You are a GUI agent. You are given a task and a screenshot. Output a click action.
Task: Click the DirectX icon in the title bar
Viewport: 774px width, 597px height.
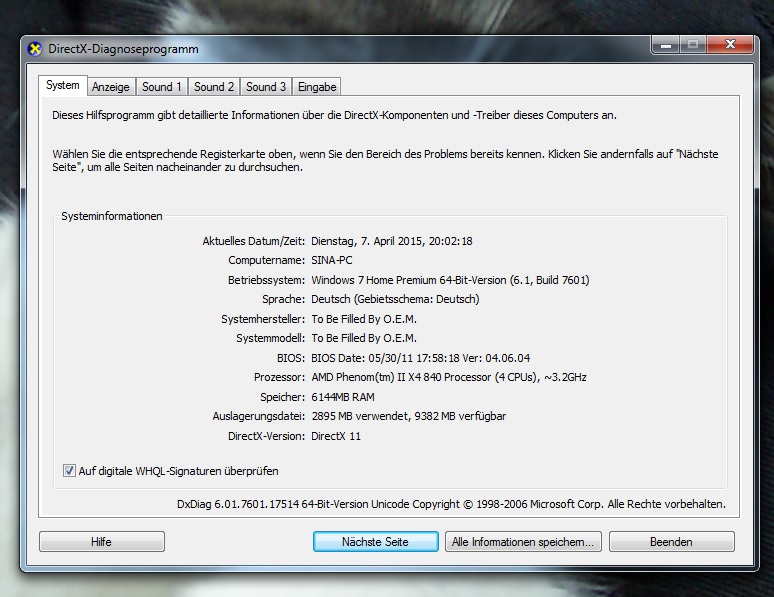(x=36, y=49)
